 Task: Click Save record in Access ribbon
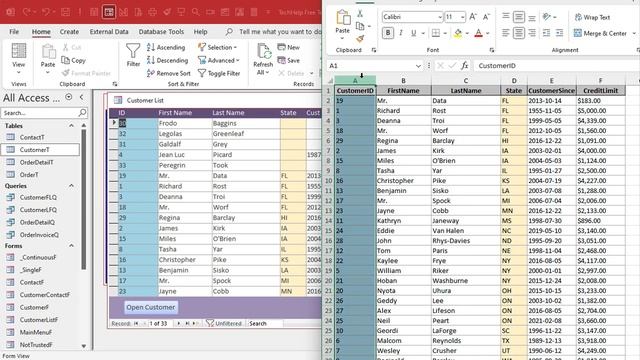coord(289,60)
